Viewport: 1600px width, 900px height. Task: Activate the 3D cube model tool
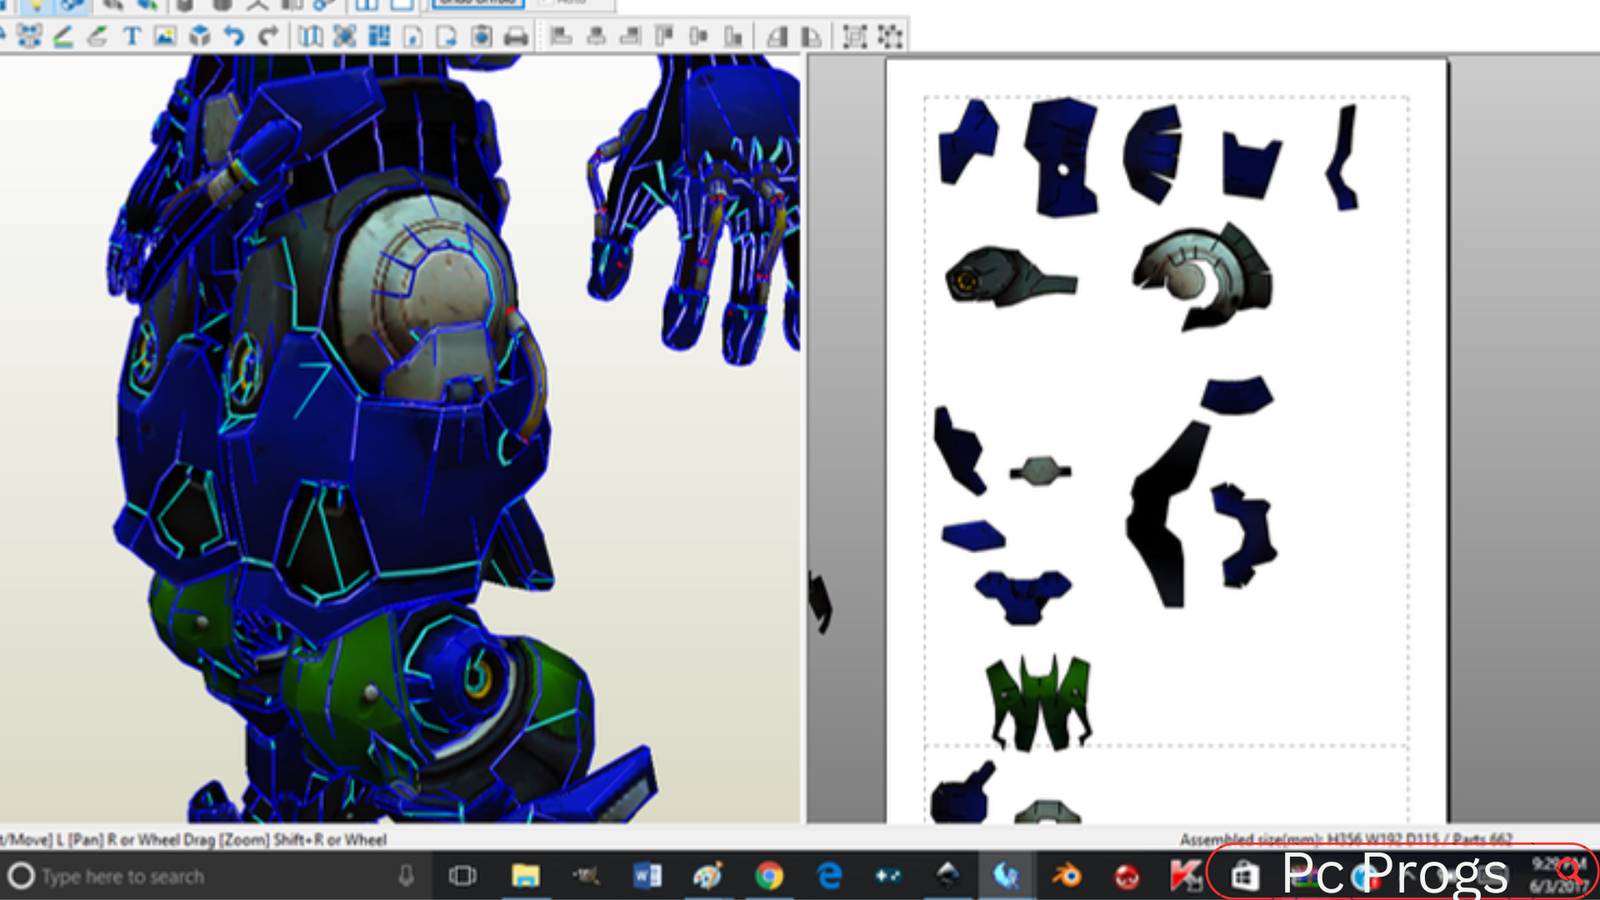point(200,37)
